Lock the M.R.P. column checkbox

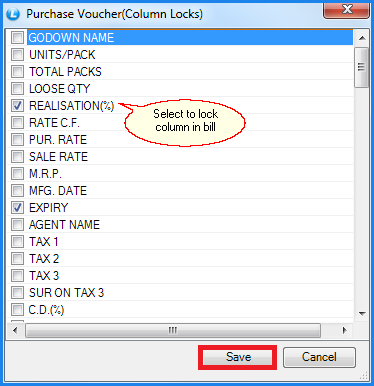tap(17, 174)
